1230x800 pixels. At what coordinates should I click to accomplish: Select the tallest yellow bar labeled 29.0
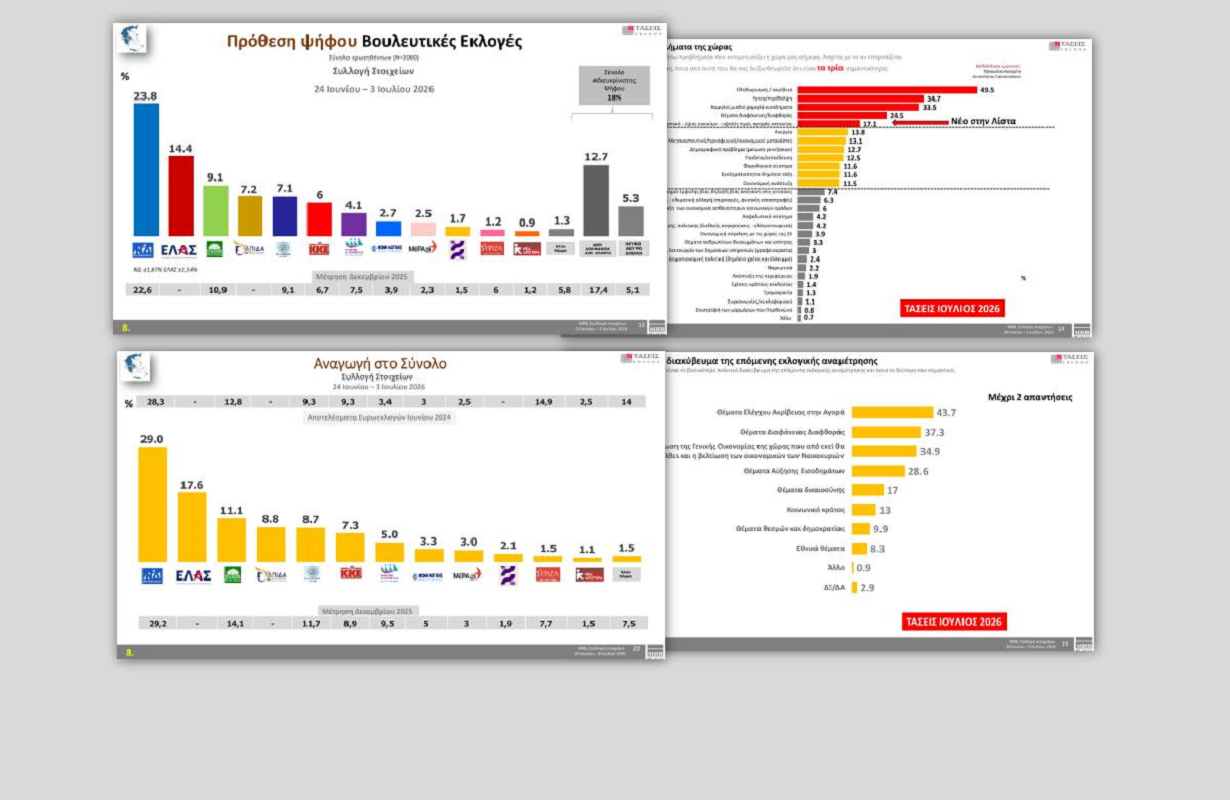pyautogui.click(x=152, y=504)
